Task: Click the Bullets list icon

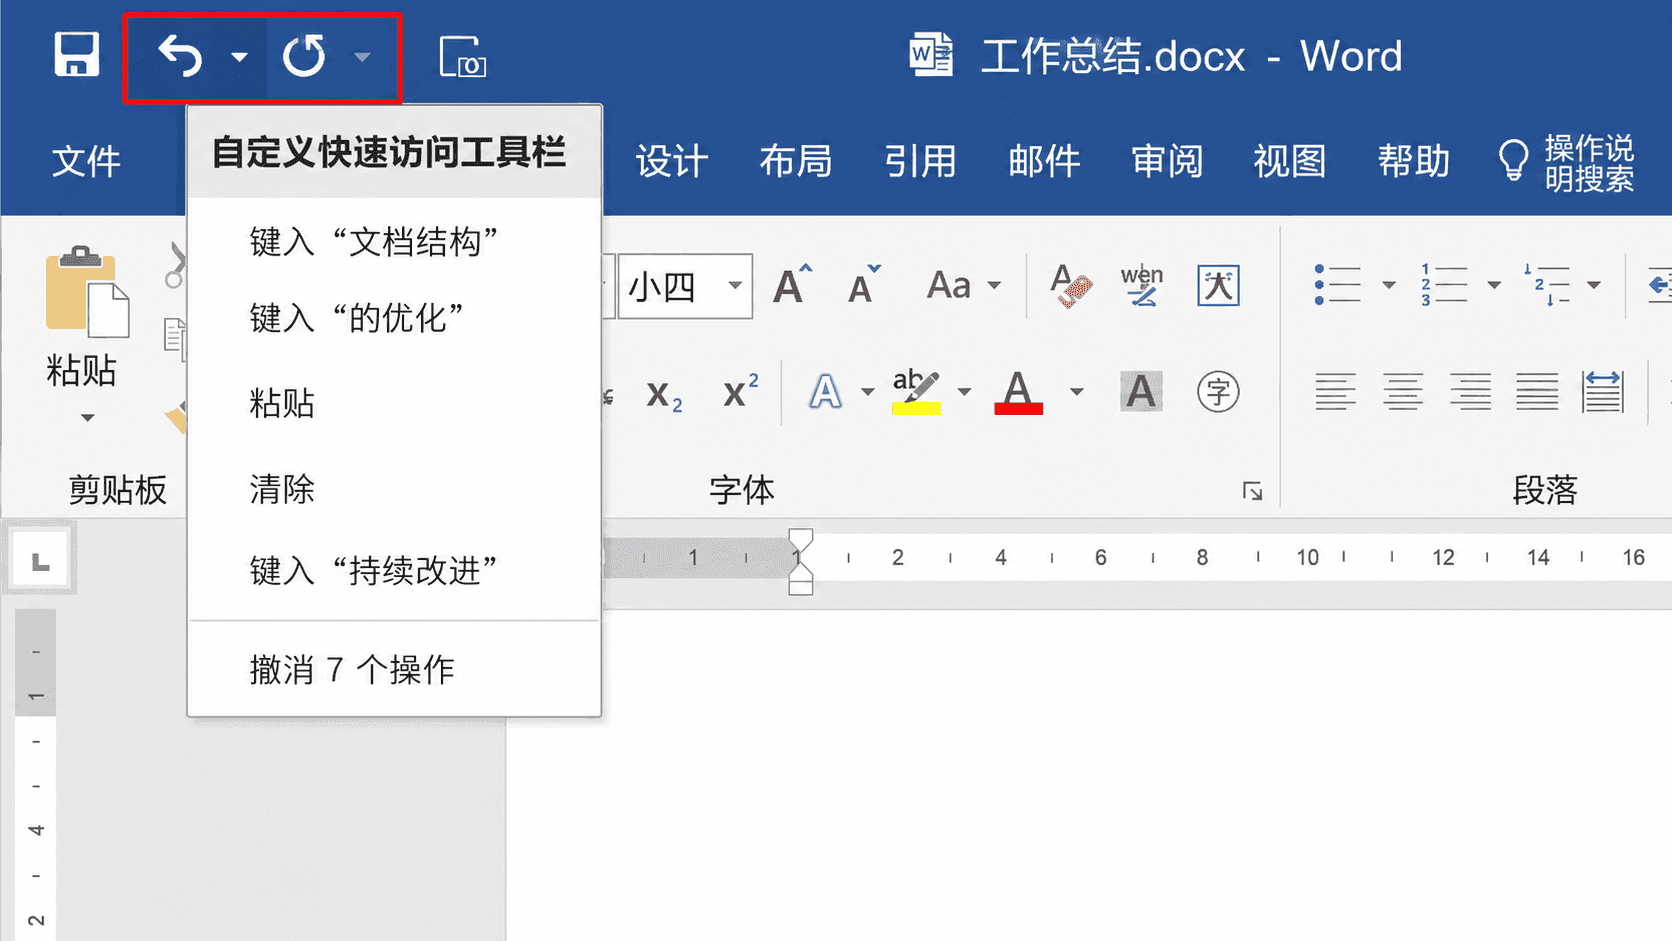Action: [x=1338, y=285]
